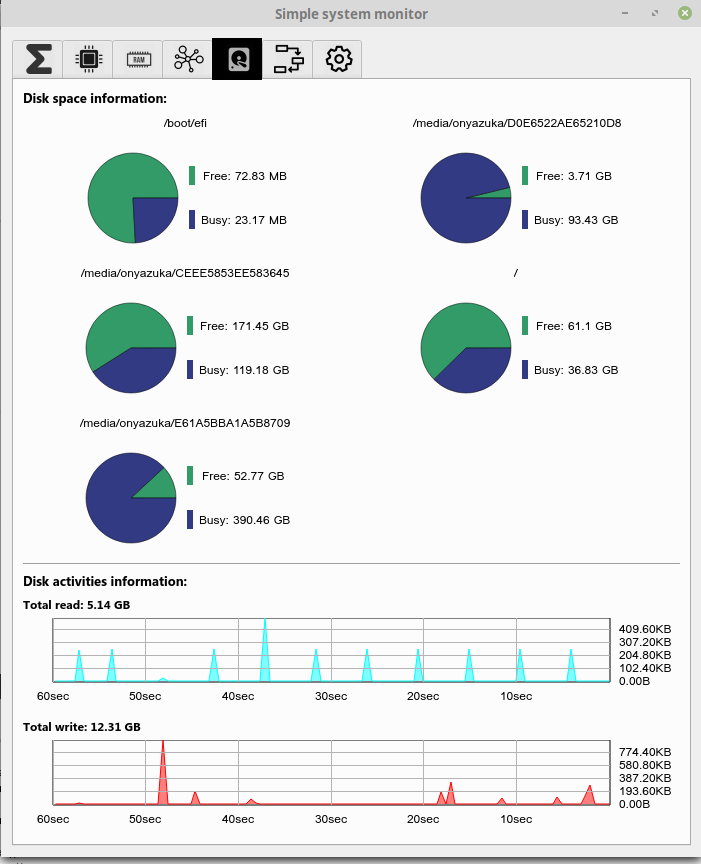Minimize the Simple system monitor window

coord(625,13)
